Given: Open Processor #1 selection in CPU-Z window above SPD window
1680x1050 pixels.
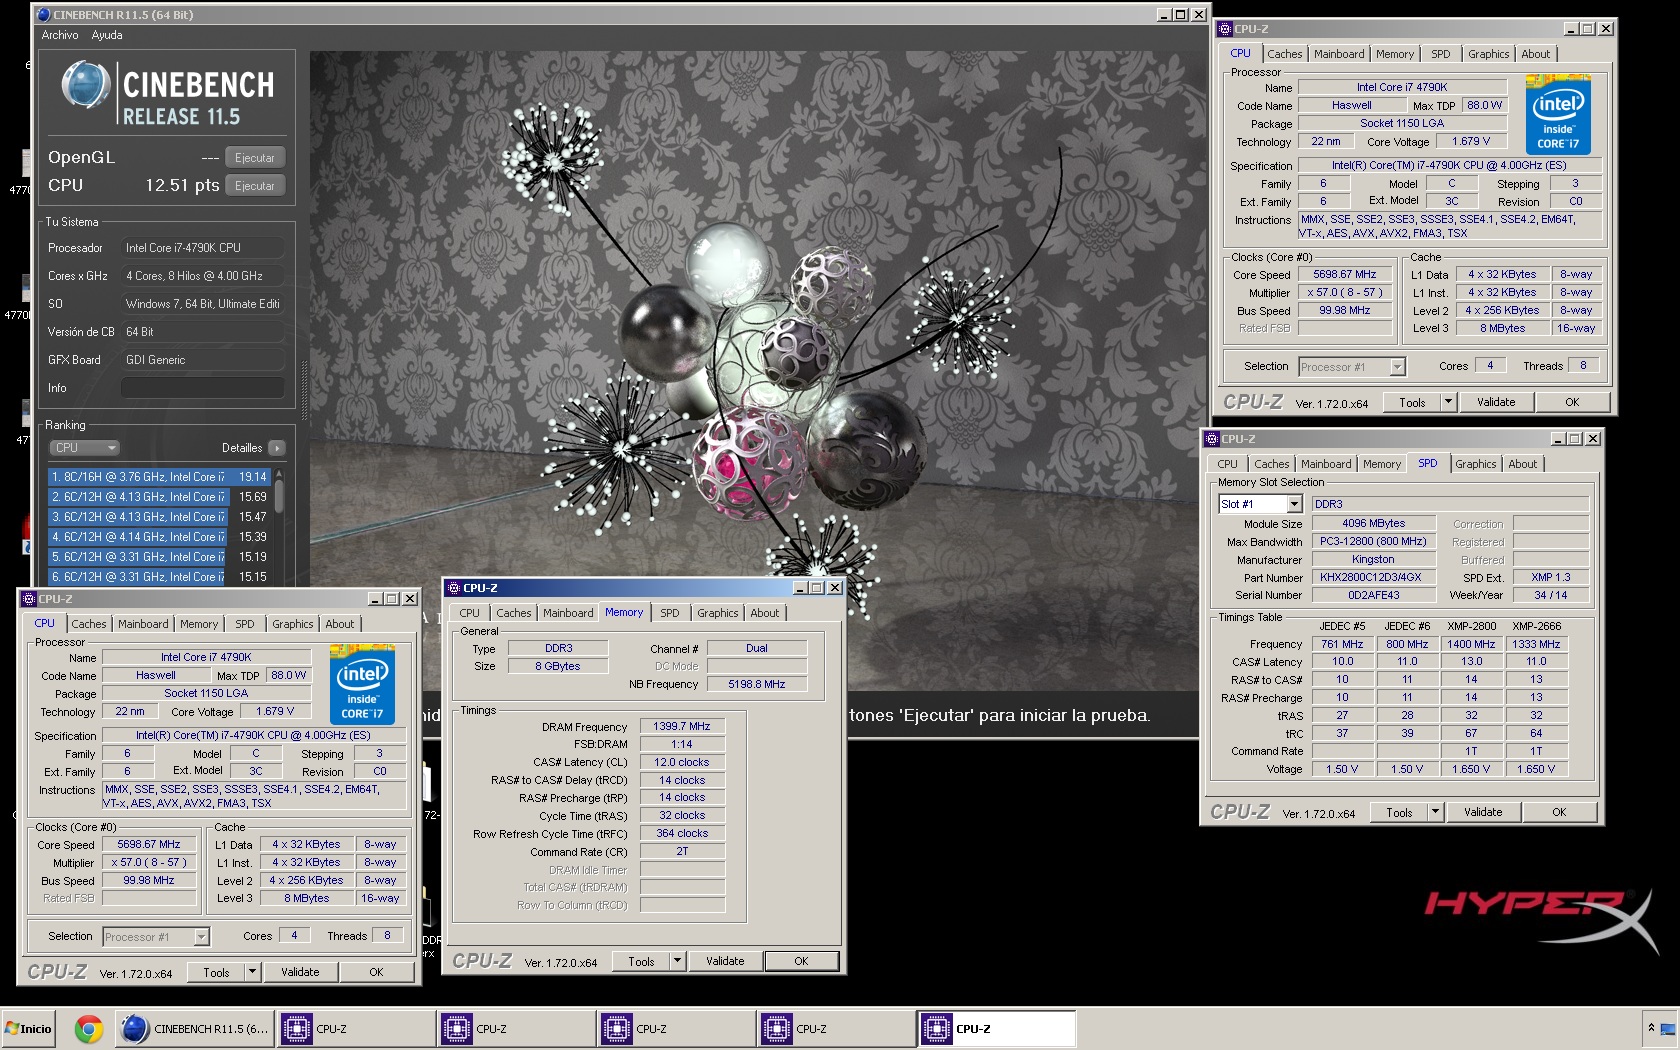Looking at the screenshot, I should coord(1352,367).
